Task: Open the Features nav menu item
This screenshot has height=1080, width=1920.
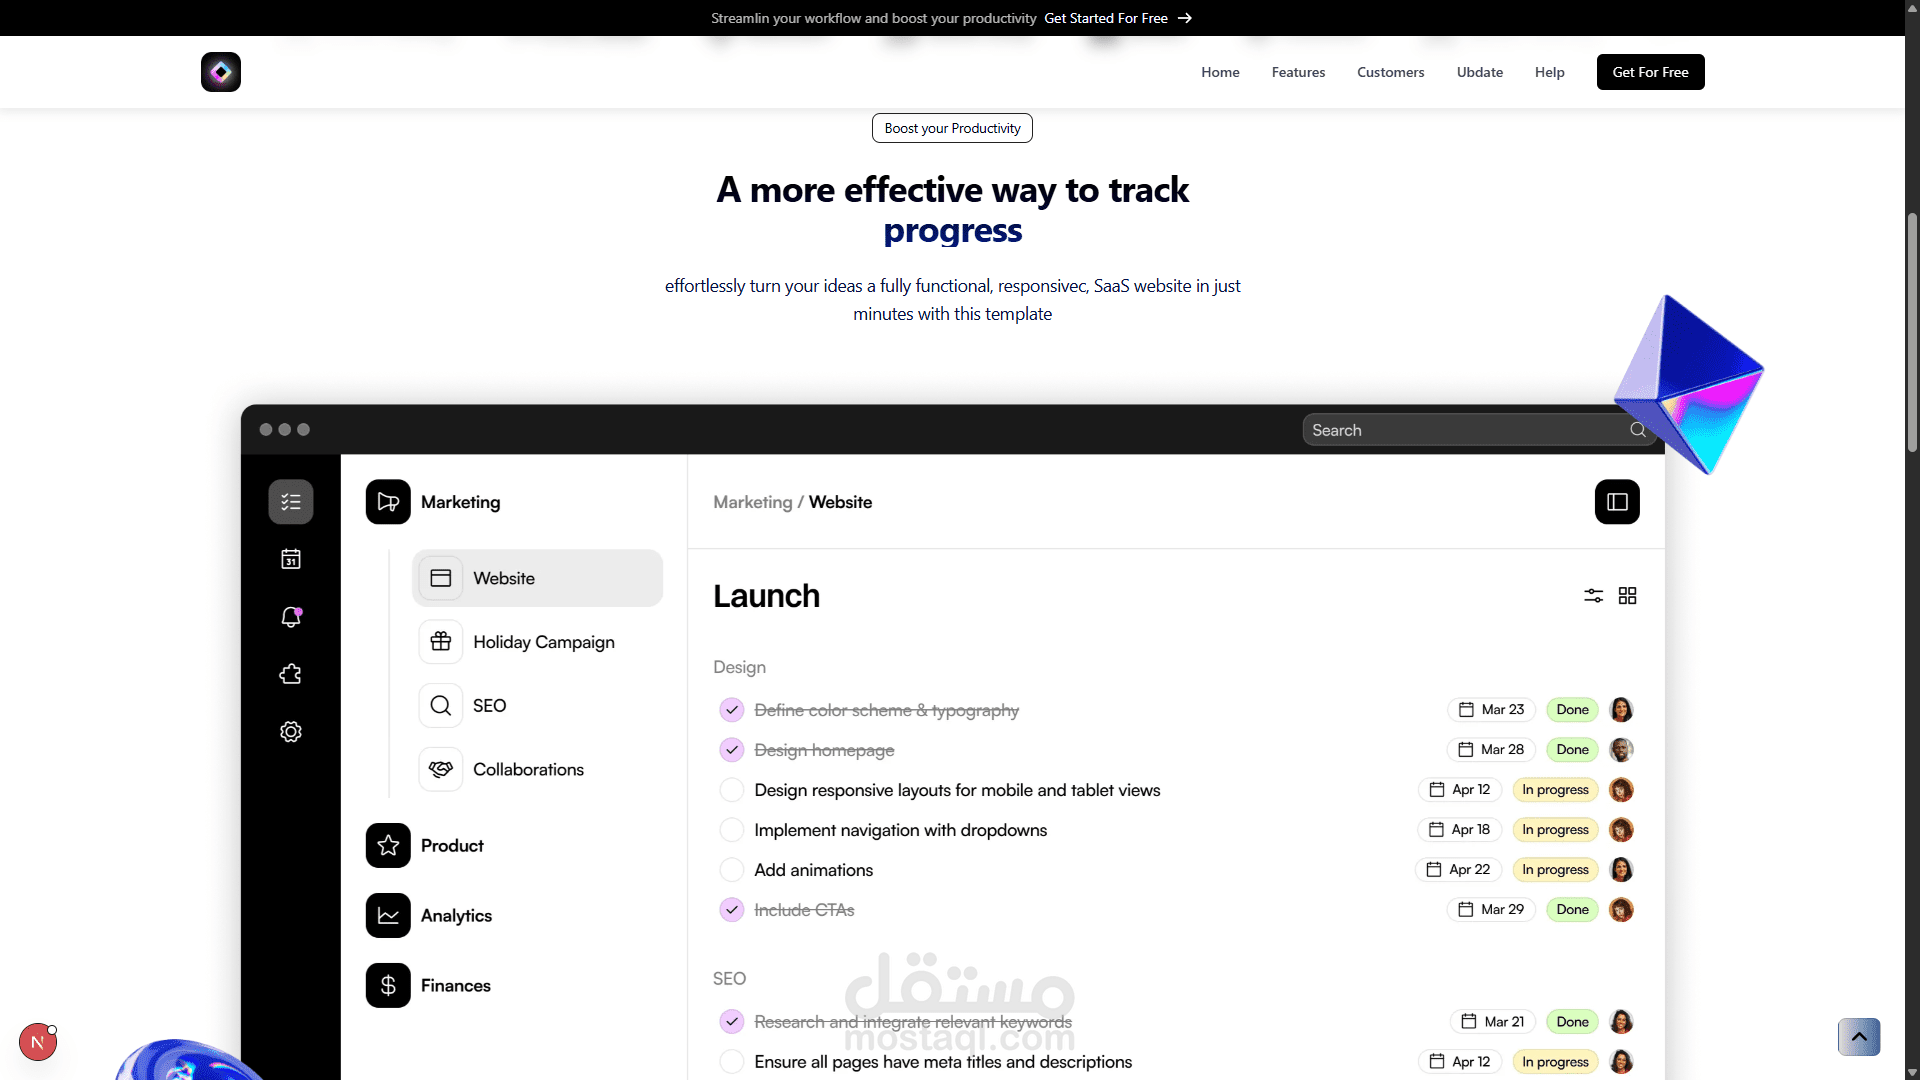Action: coord(1298,72)
